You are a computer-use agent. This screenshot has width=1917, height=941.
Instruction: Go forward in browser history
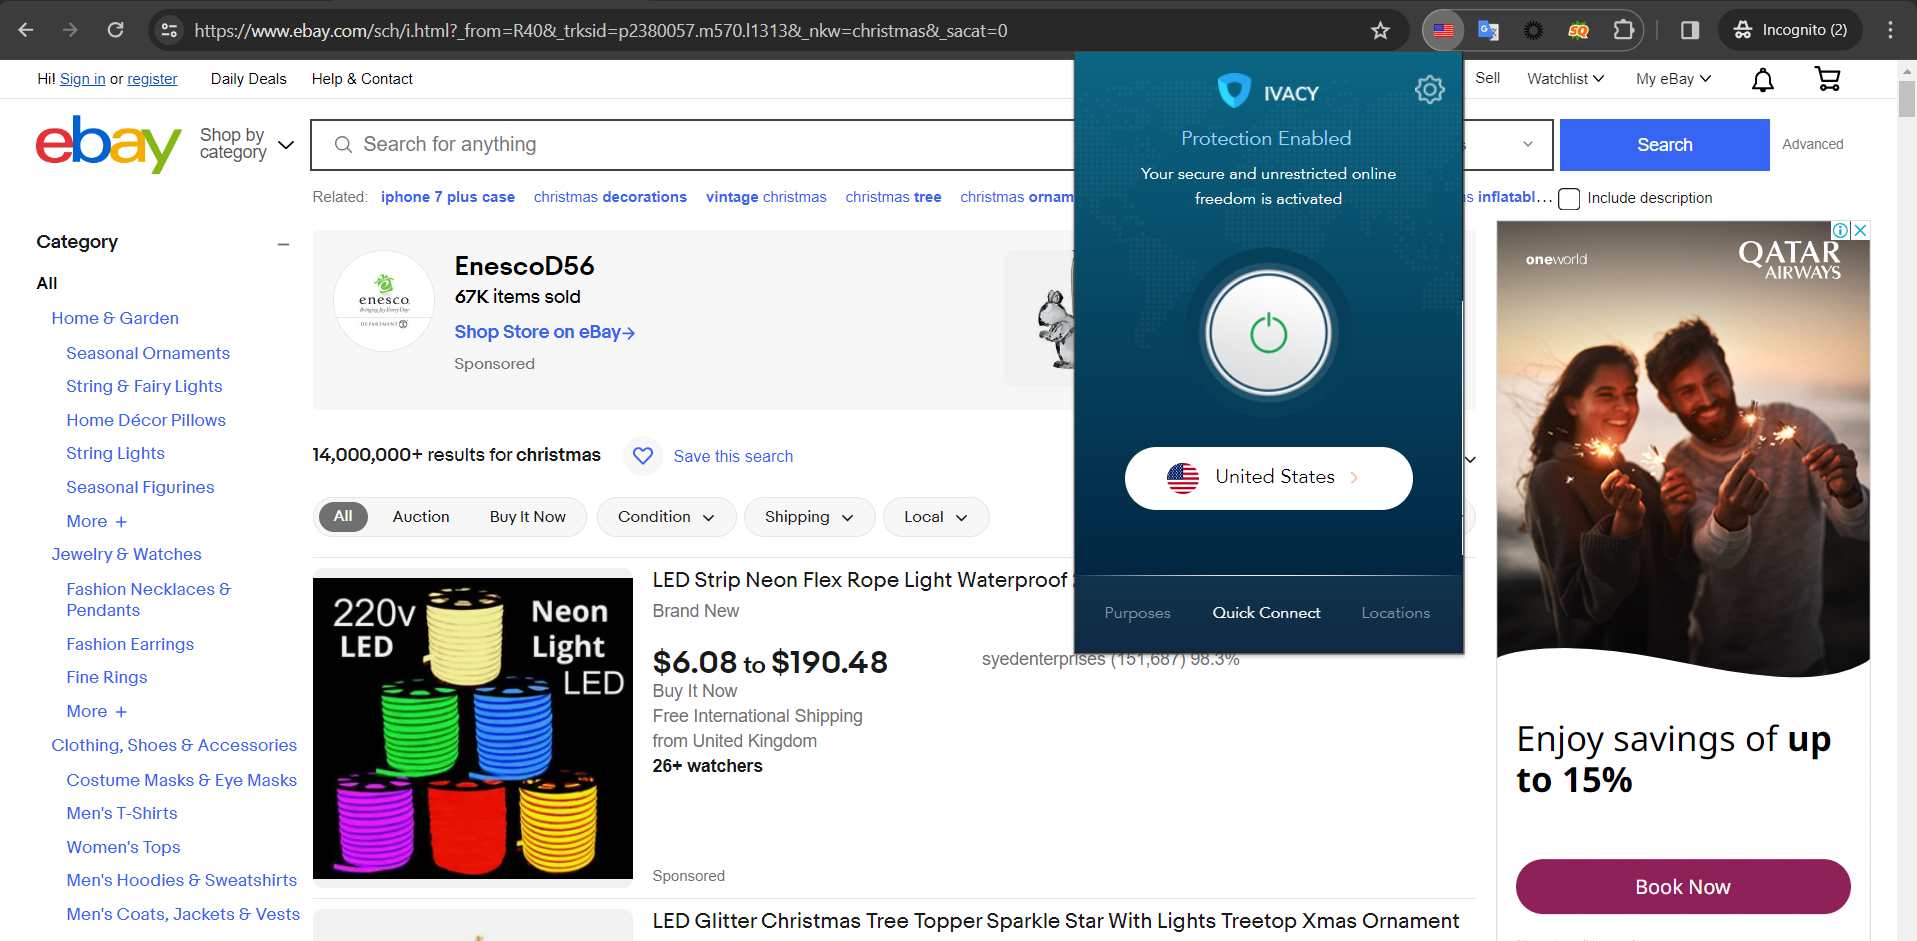click(x=70, y=30)
